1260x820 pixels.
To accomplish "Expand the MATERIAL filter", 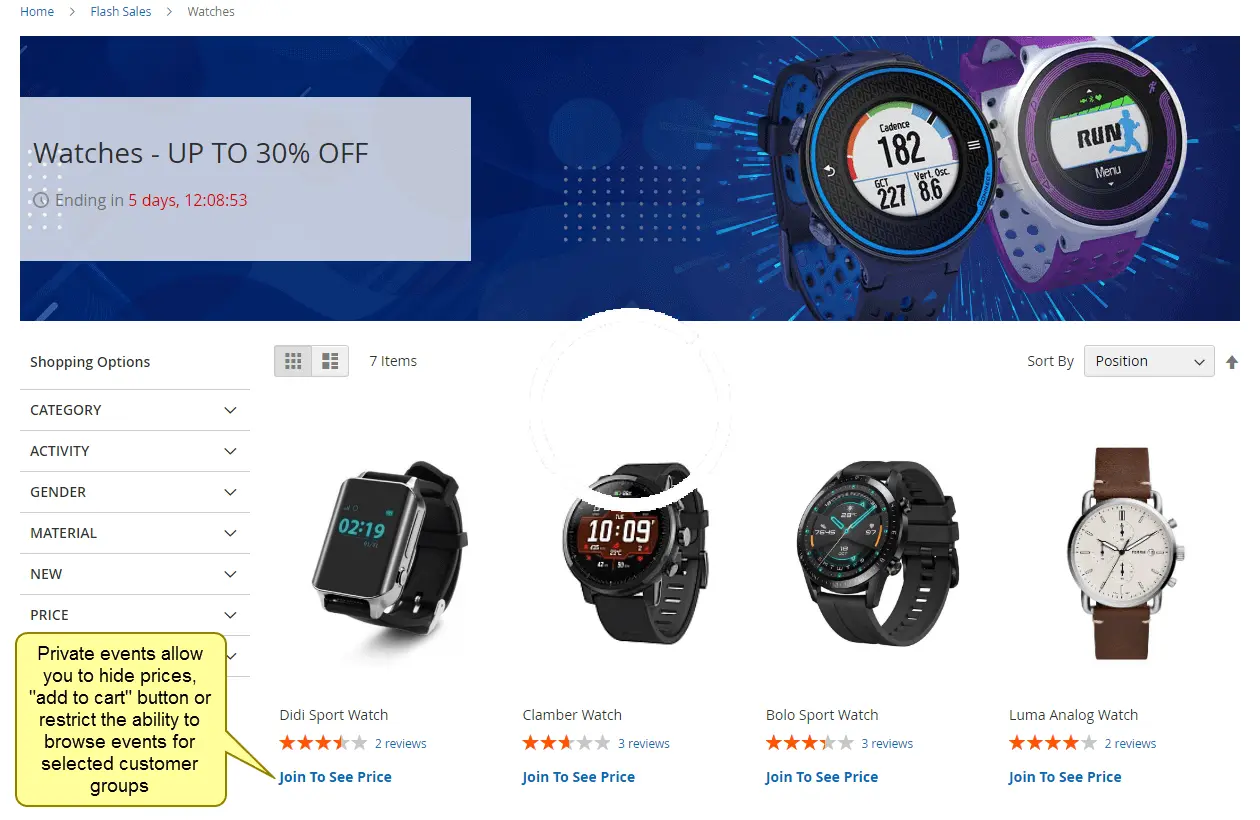I will coord(135,533).
